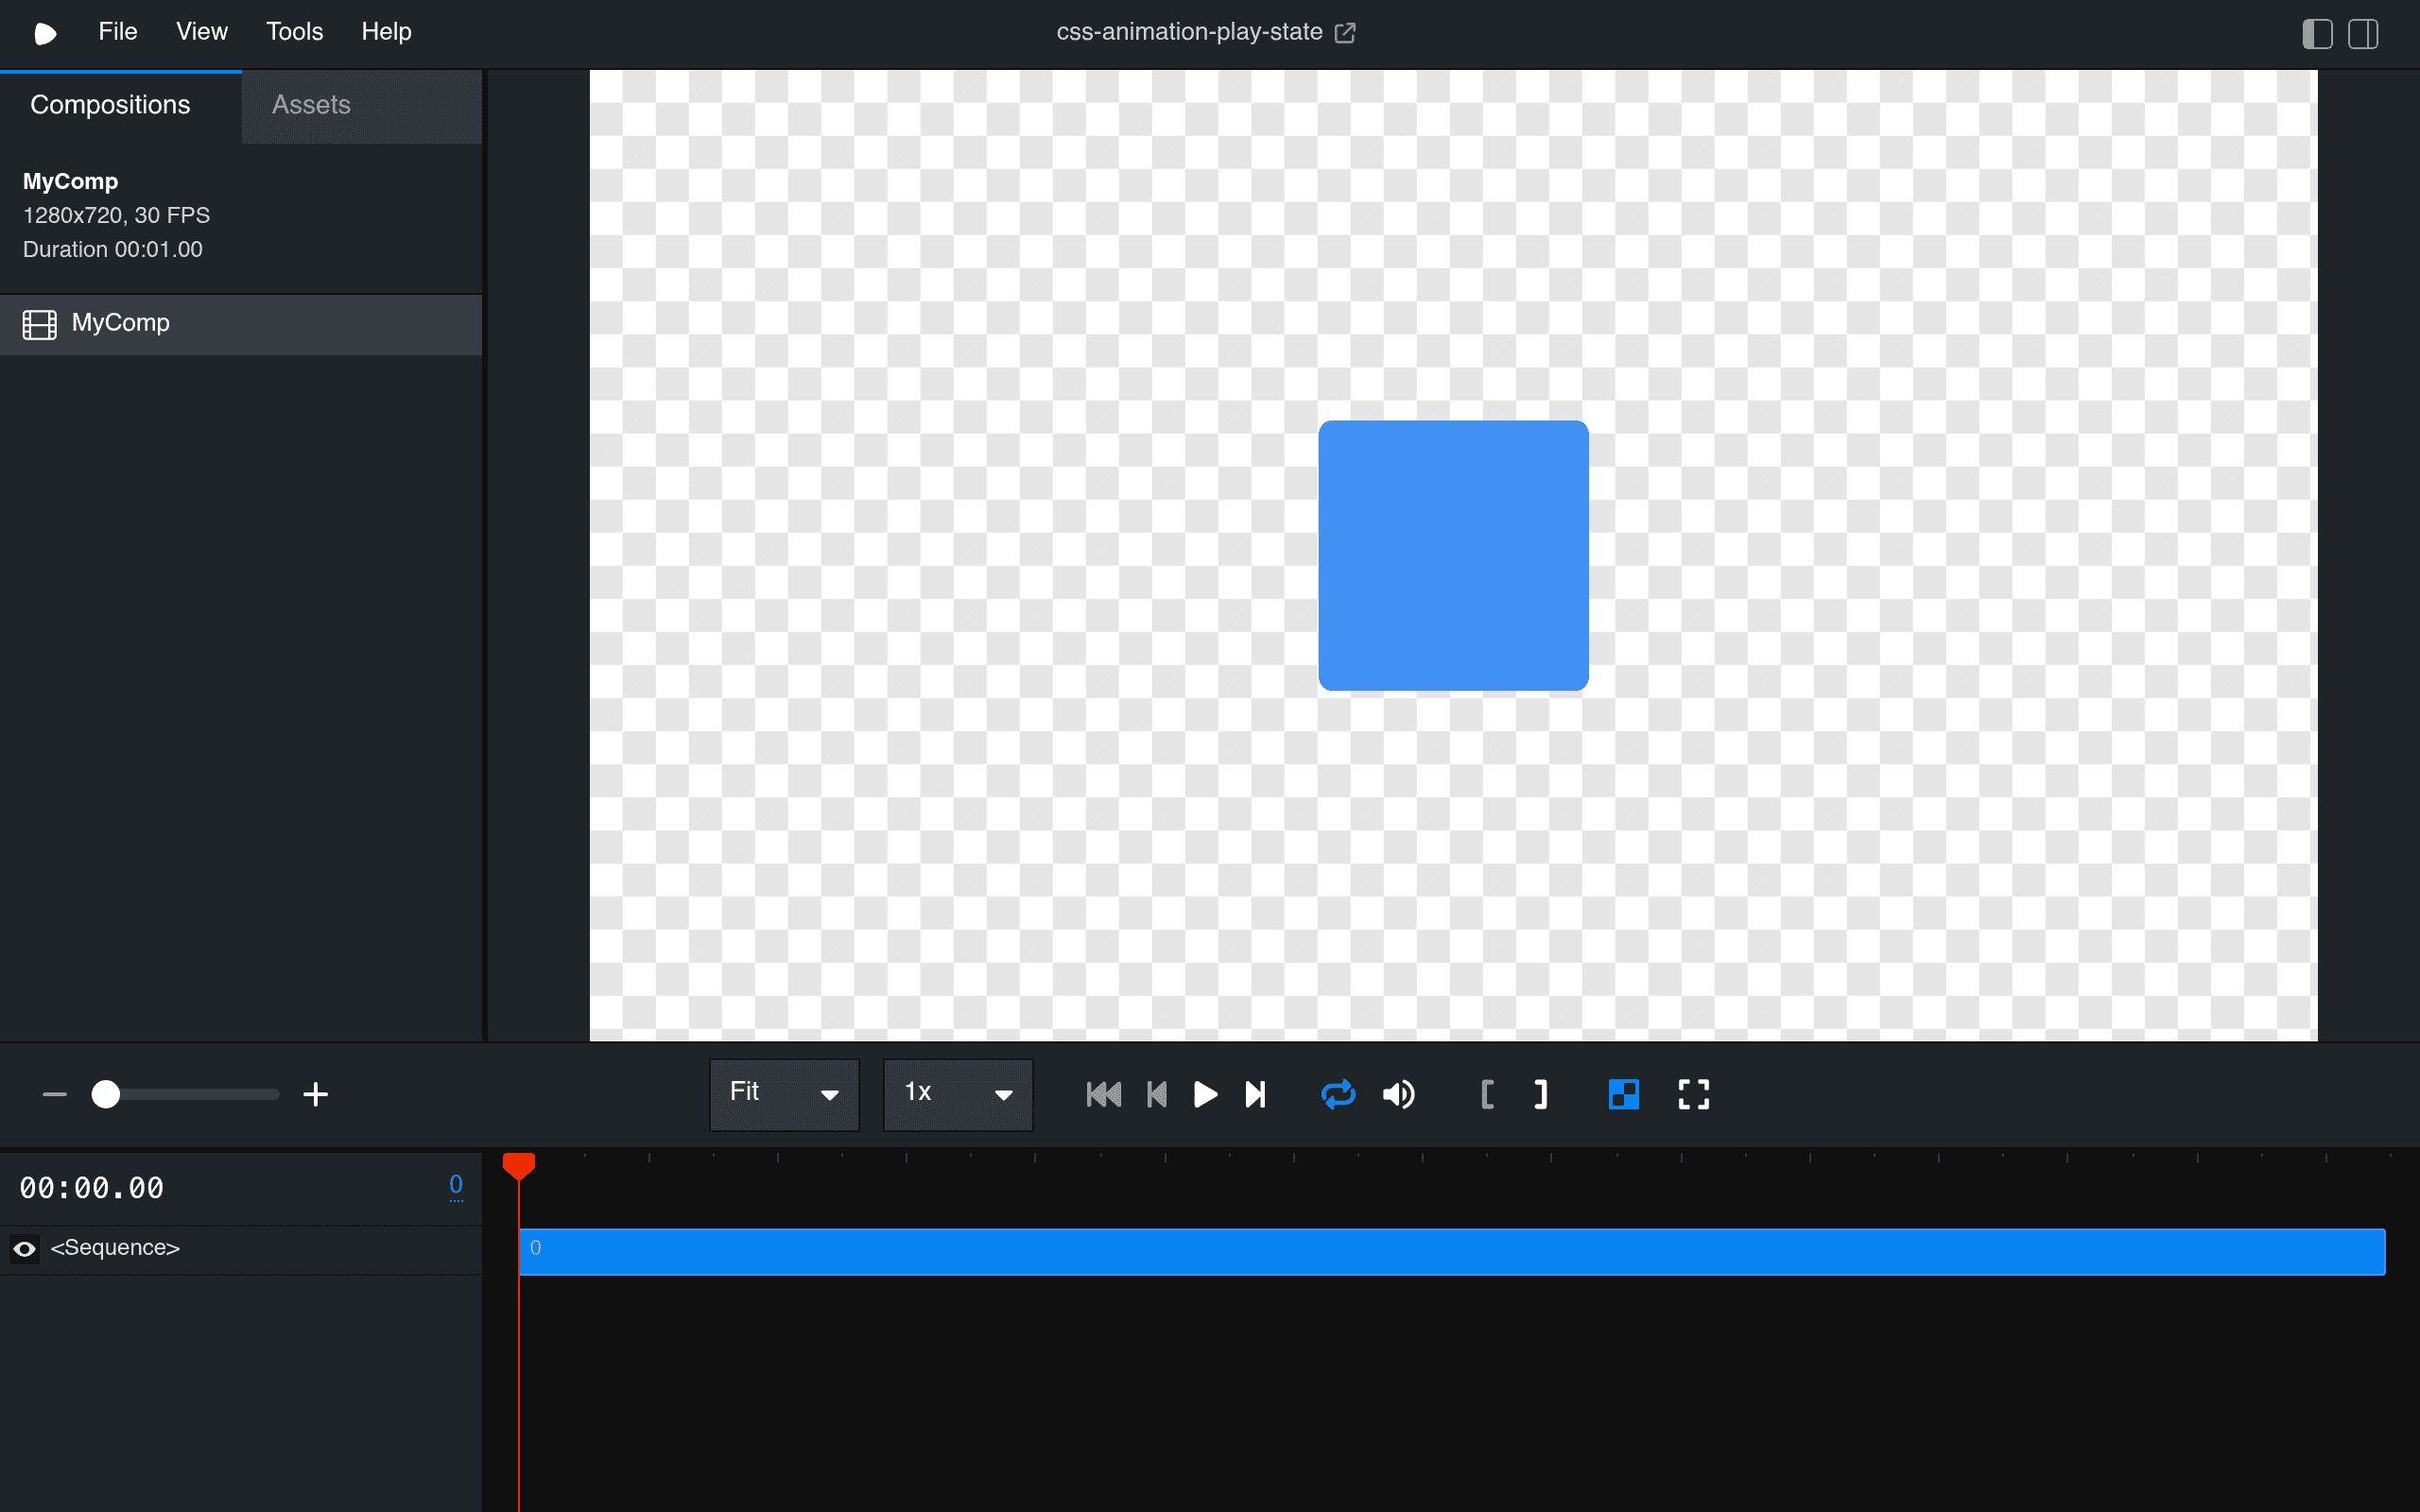2420x1512 pixels.
Task: Enter fullscreen preview mode
Action: [1693, 1094]
